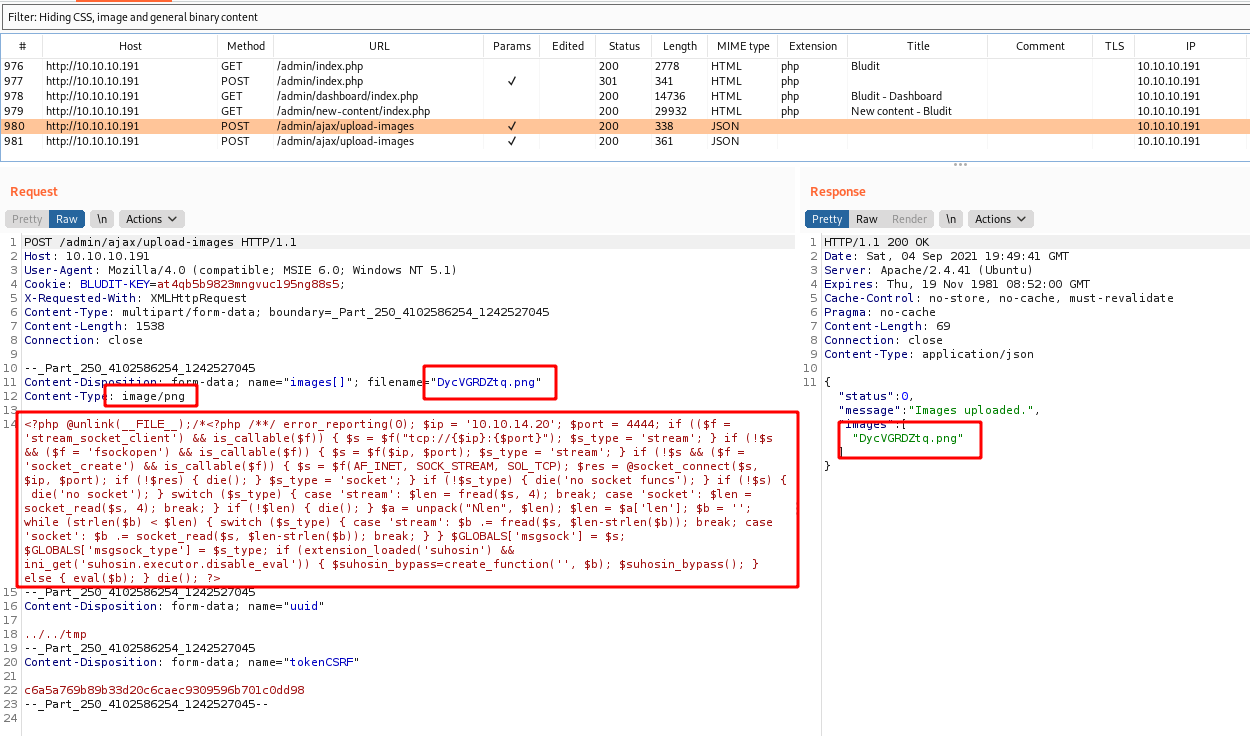Click the "New content - Bludit" title cell
The image size is (1250, 736).
click(x=901, y=111)
